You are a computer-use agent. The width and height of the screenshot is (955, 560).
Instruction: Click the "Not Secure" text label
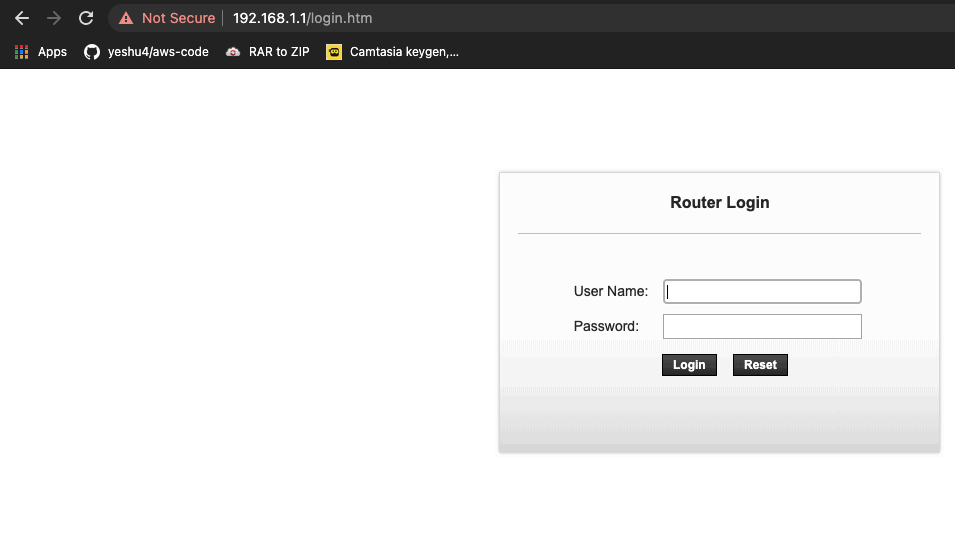pyautogui.click(x=178, y=18)
